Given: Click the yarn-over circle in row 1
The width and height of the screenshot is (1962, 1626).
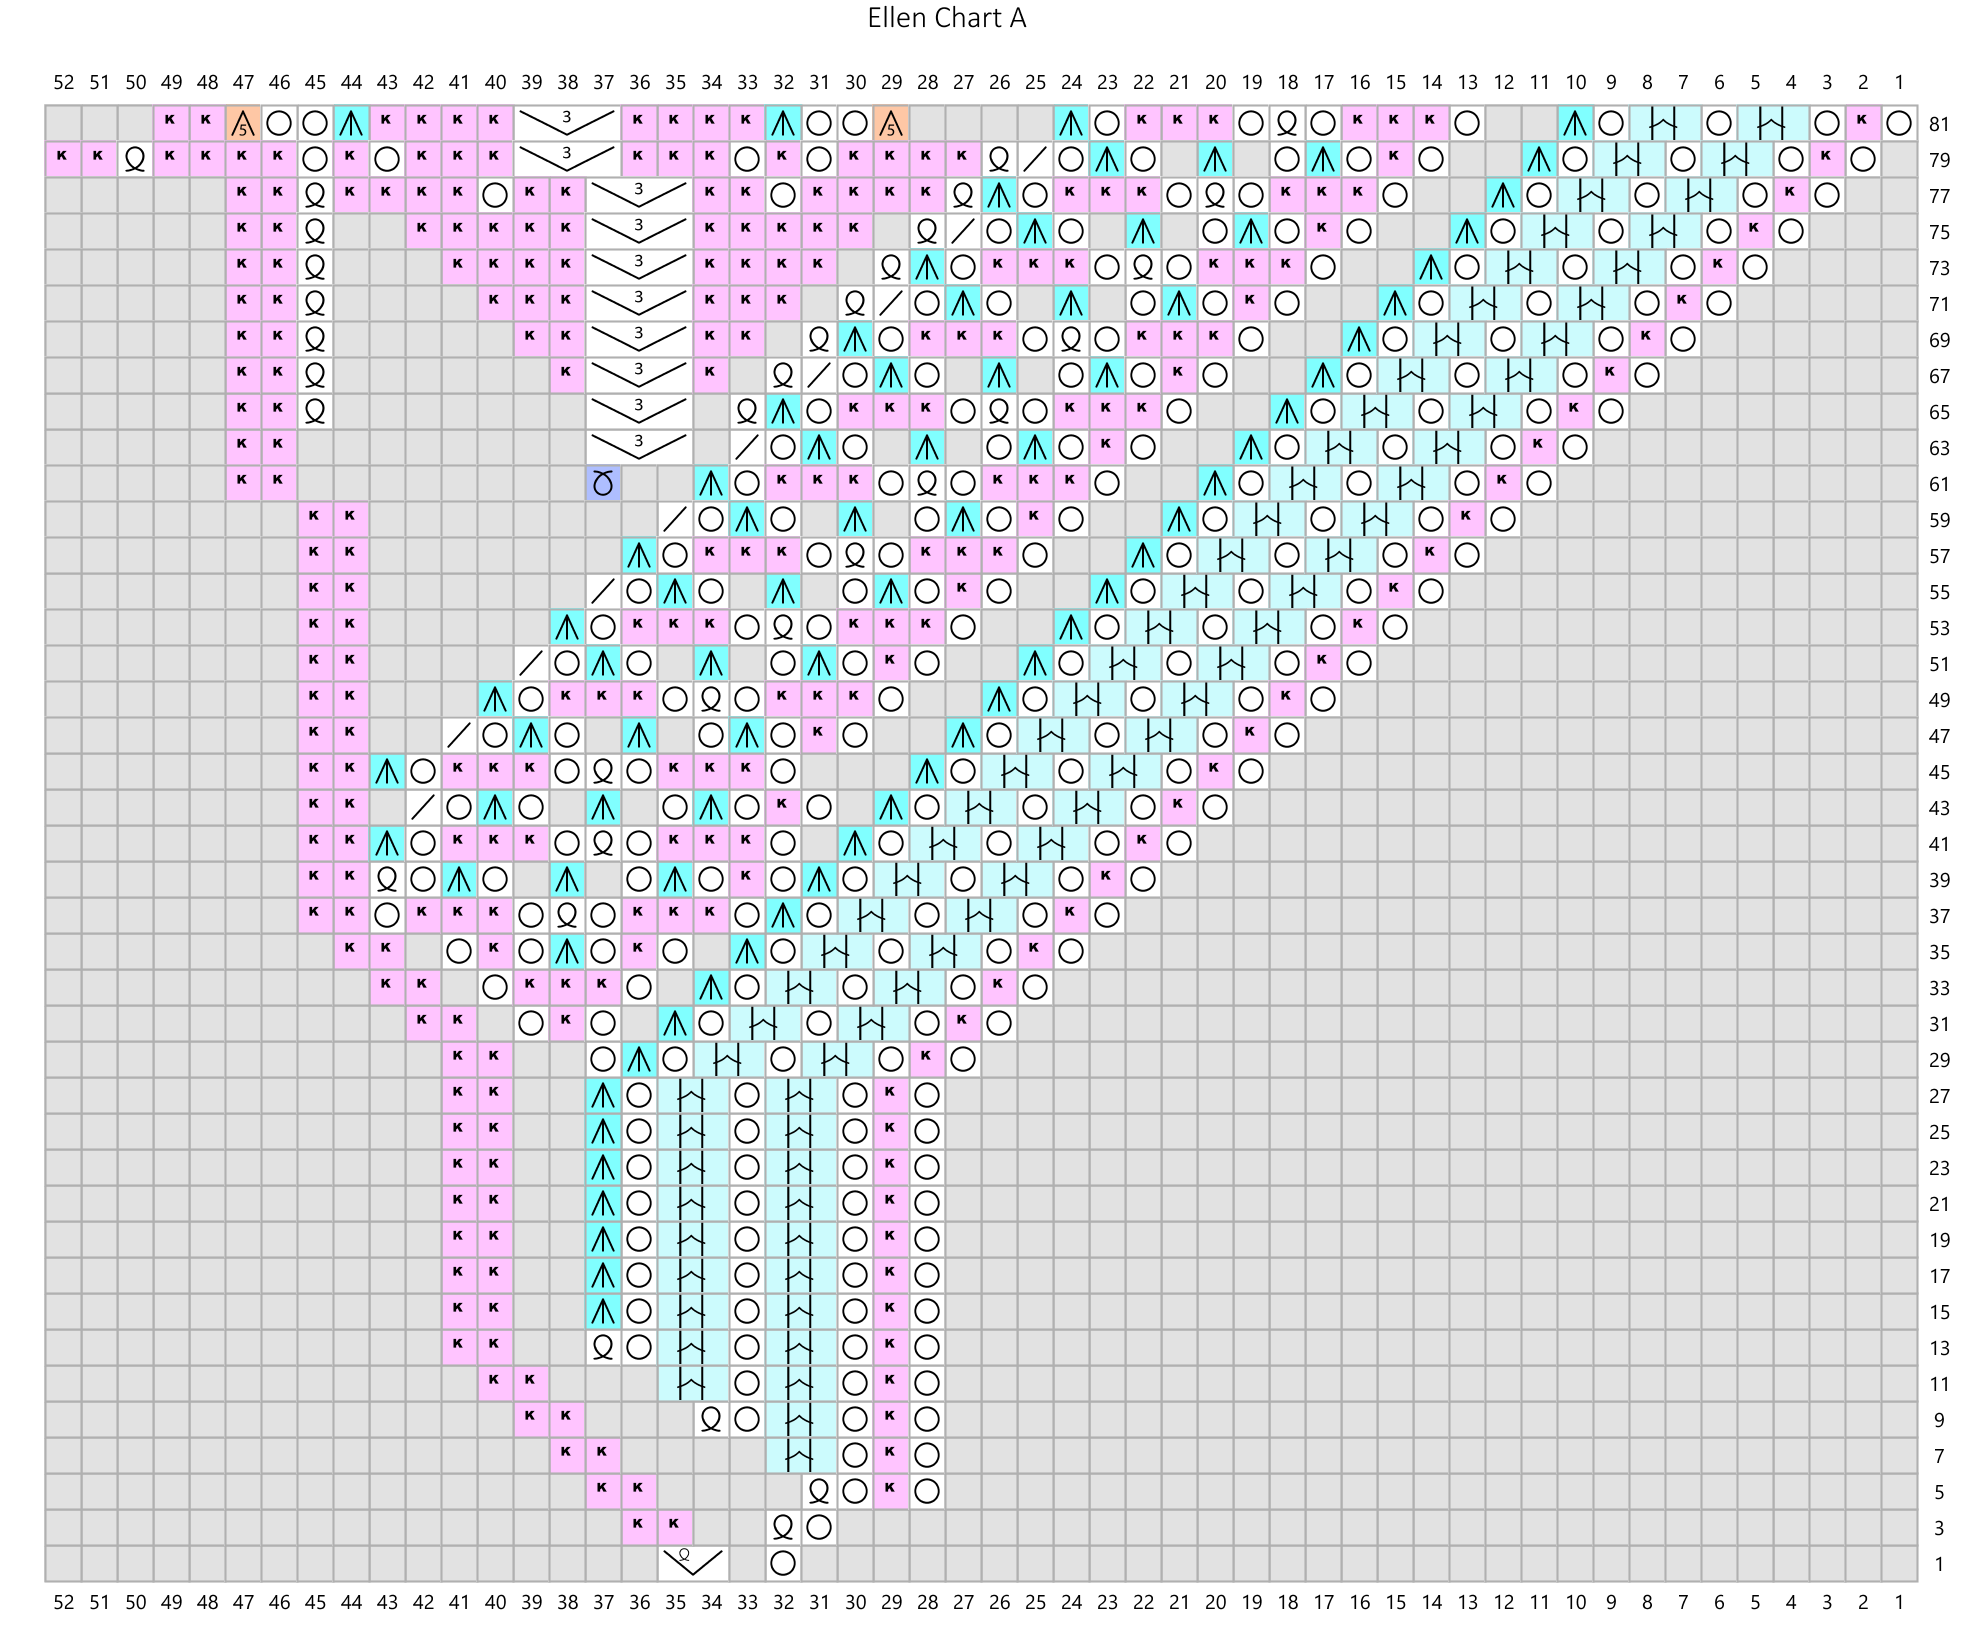Looking at the screenshot, I should point(783,1563).
